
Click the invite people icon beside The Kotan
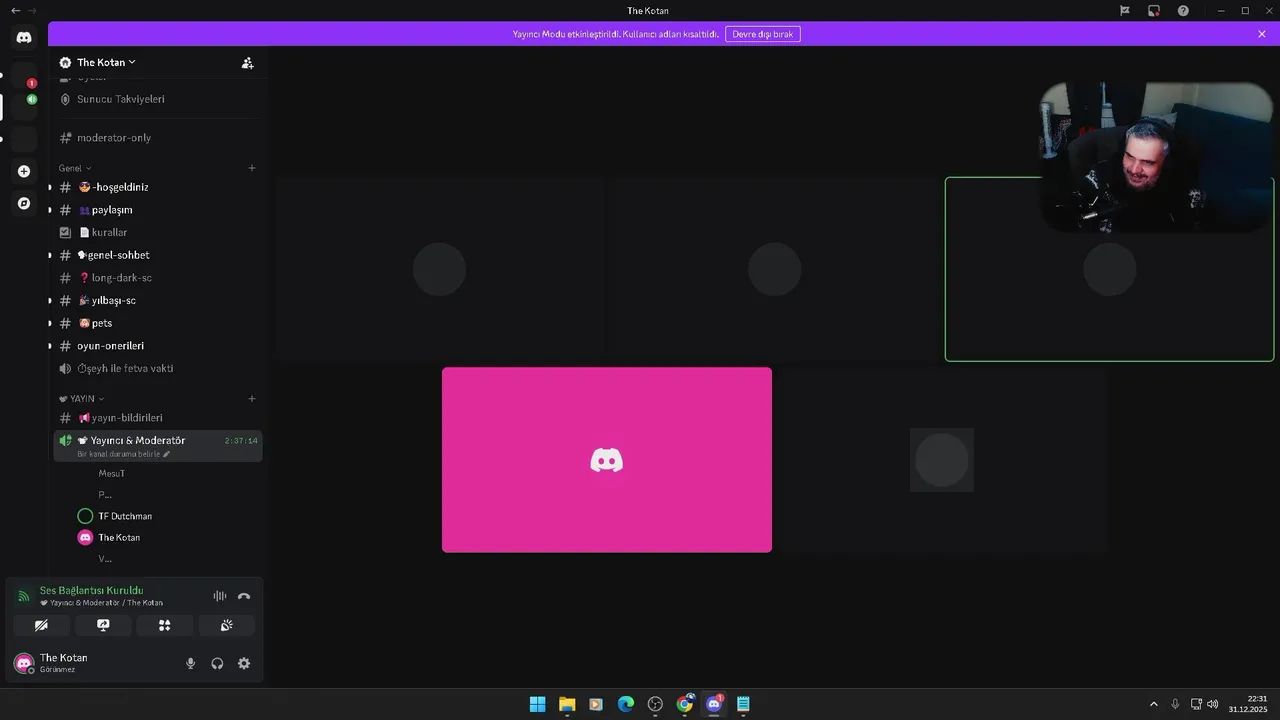(x=247, y=62)
